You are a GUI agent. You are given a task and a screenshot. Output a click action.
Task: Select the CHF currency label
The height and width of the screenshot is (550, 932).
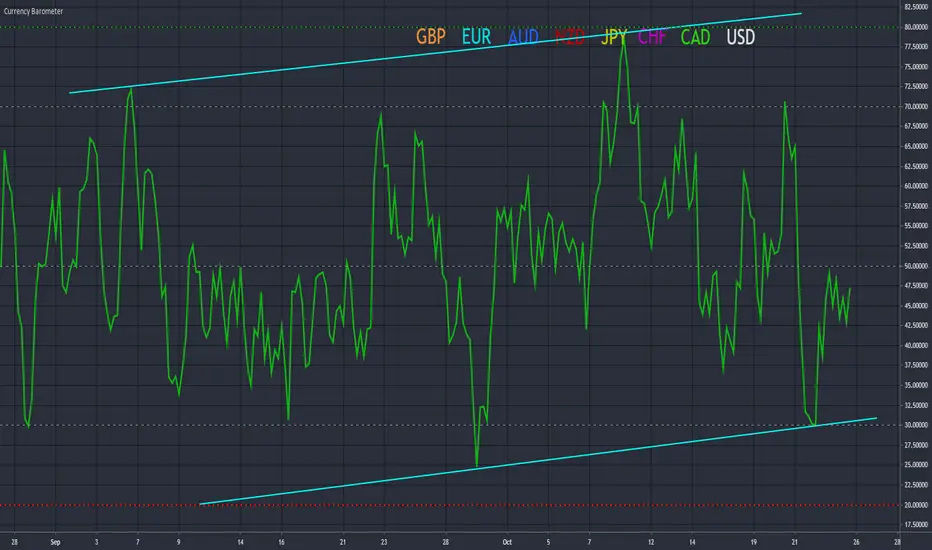coord(652,37)
